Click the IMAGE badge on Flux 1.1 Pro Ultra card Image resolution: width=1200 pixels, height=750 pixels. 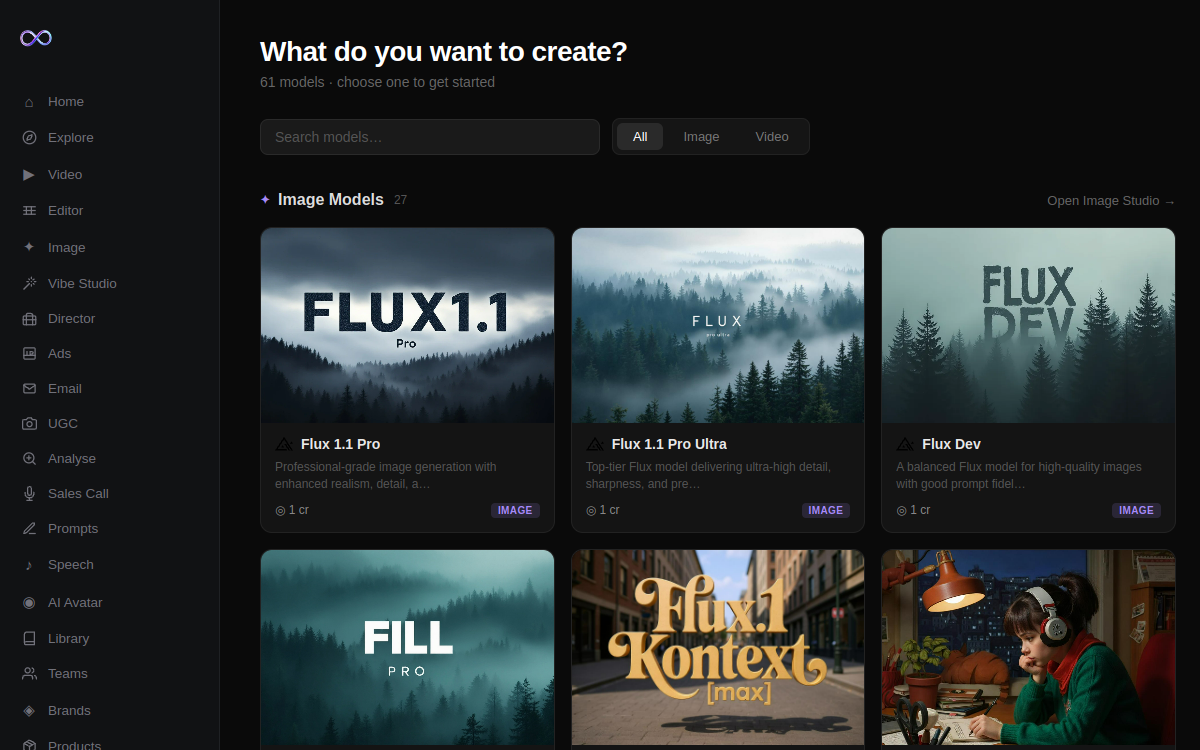point(826,510)
